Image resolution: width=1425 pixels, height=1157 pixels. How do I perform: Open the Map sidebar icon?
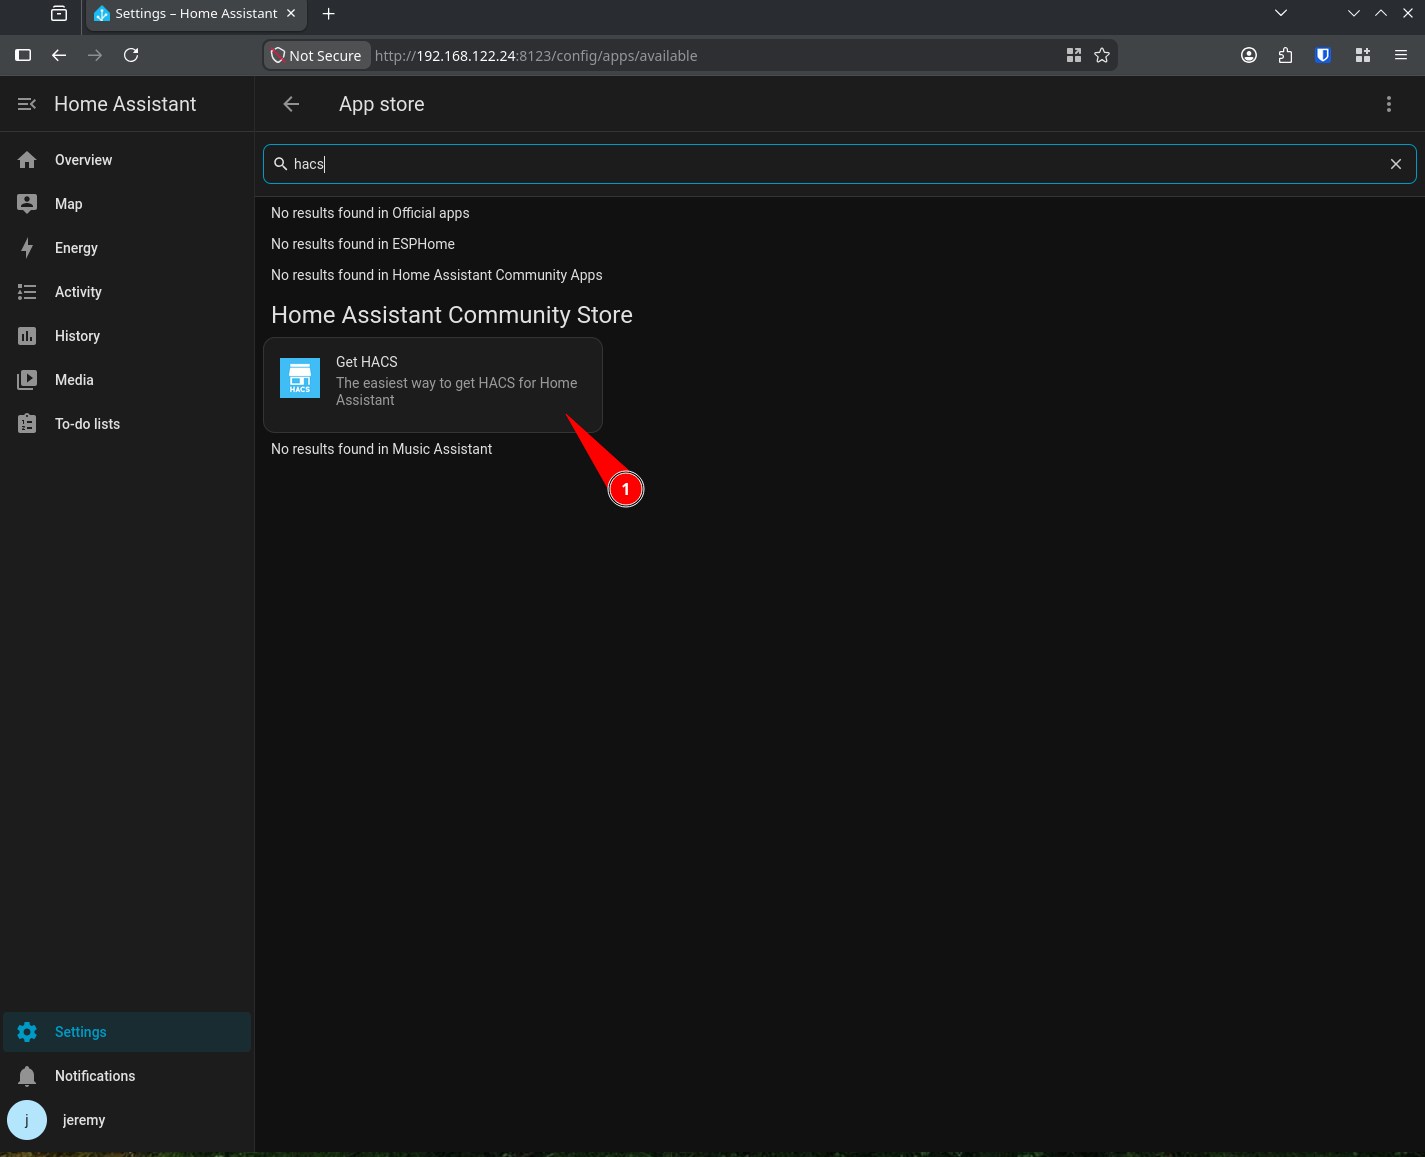27,204
